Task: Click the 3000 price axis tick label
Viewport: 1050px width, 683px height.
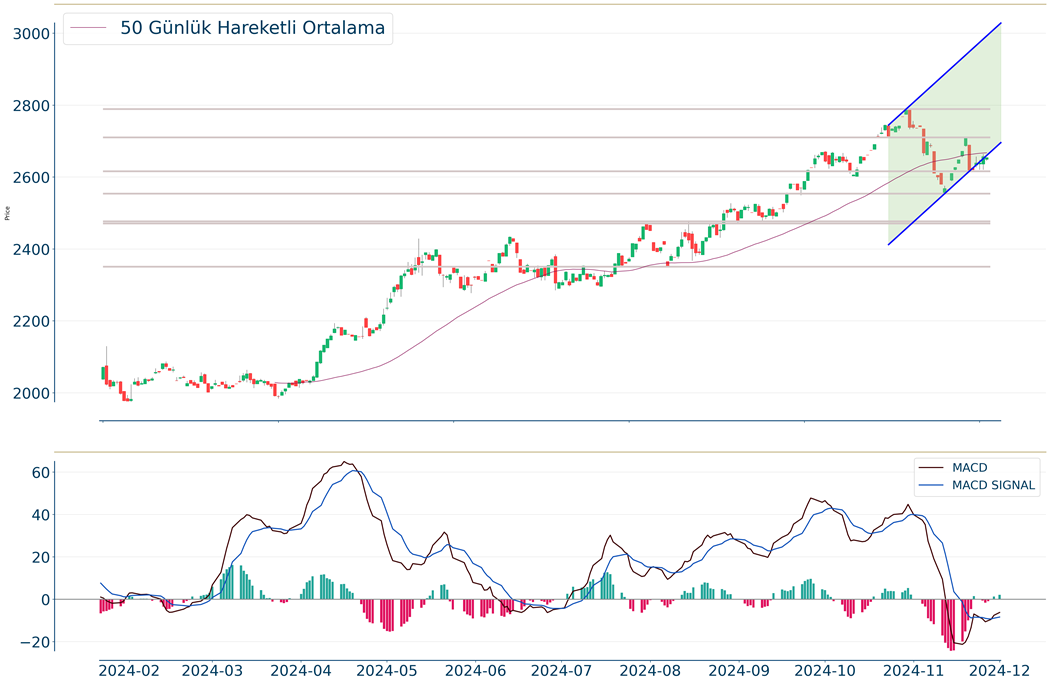Action: tap(32, 34)
